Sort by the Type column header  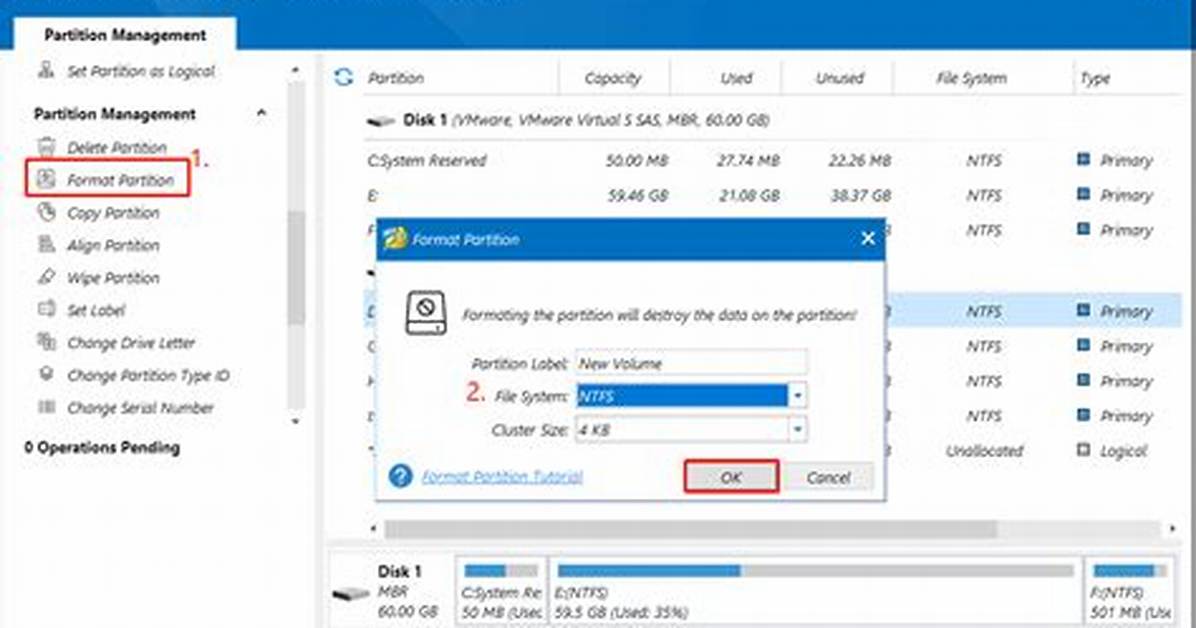(x=1095, y=78)
